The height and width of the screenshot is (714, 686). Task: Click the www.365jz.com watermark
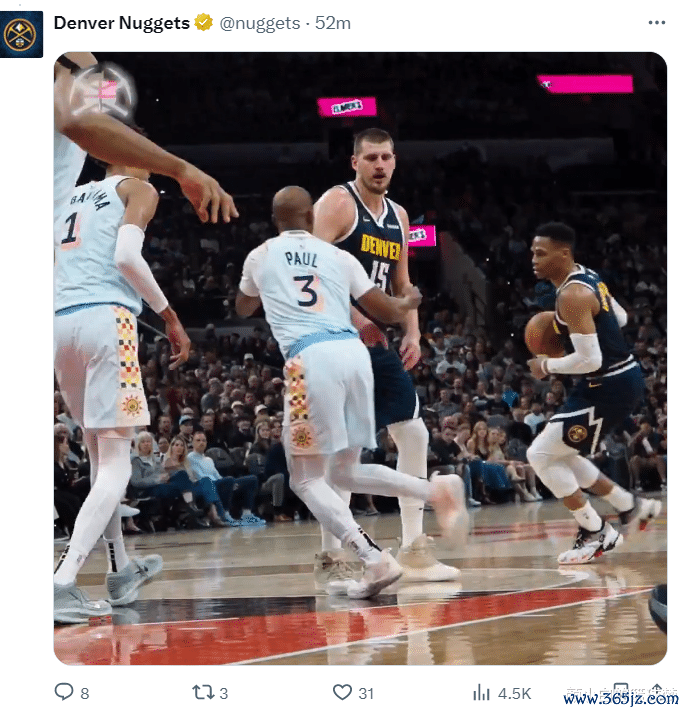(x=621, y=699)
